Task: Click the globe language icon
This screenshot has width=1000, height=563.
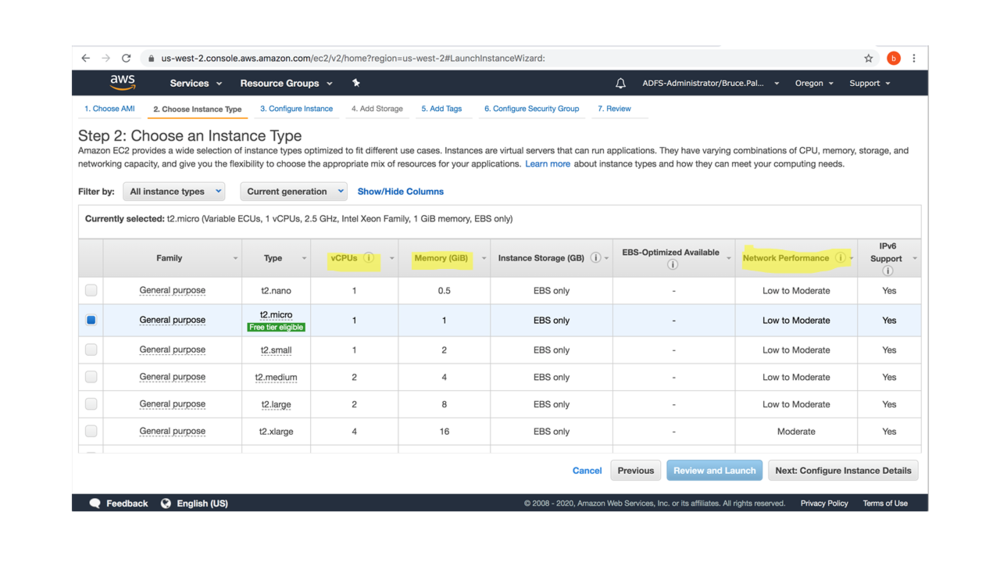Action: (x=165, y=503)
